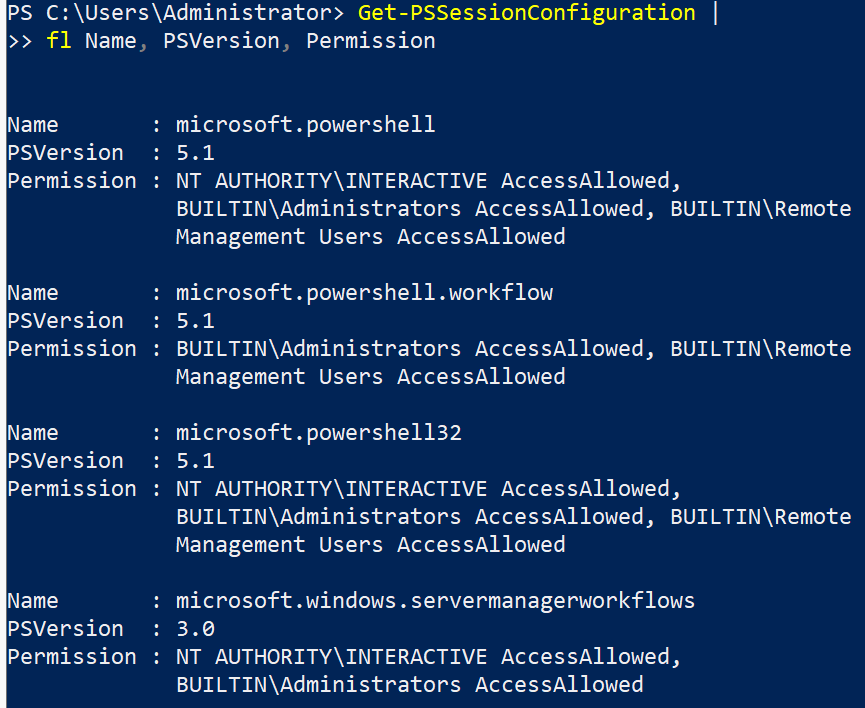Click the PSVersion label below microsoft.powershell32

pos(66,461)
